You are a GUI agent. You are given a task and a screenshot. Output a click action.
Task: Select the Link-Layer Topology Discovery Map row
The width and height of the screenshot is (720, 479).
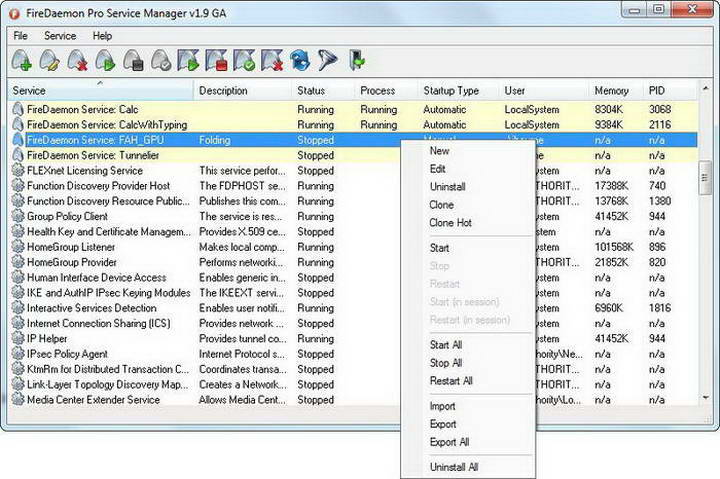click(x=353, y=384)
